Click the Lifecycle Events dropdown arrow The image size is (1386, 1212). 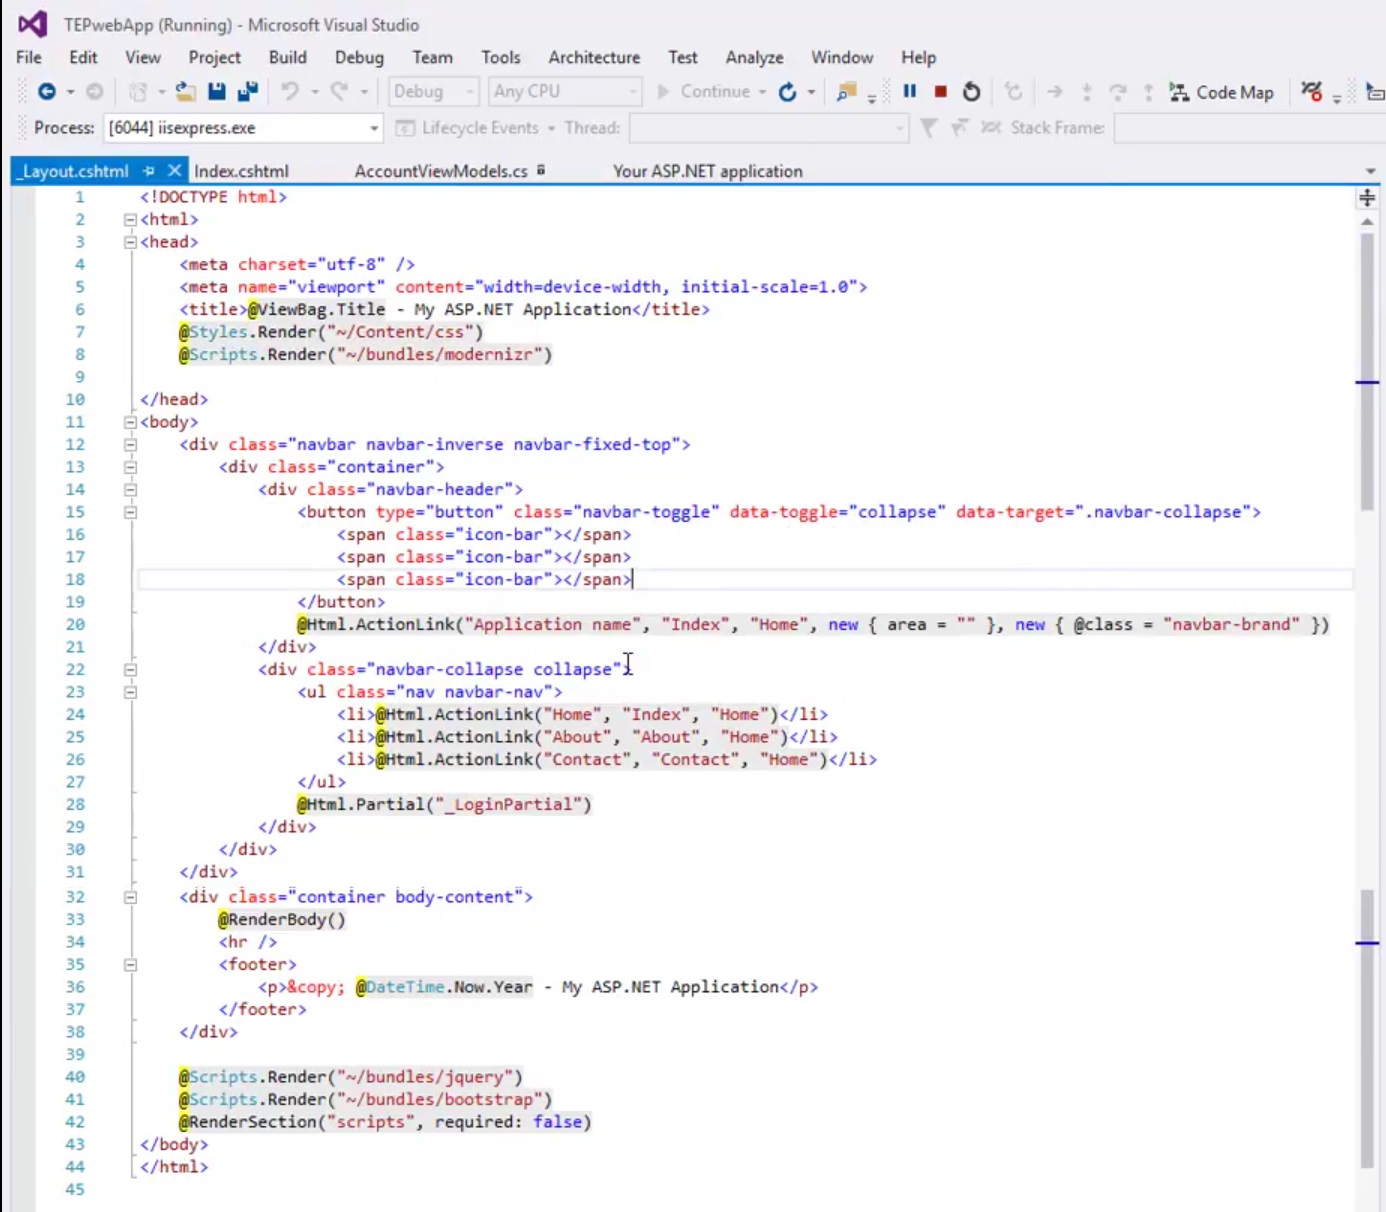point(551,128)
